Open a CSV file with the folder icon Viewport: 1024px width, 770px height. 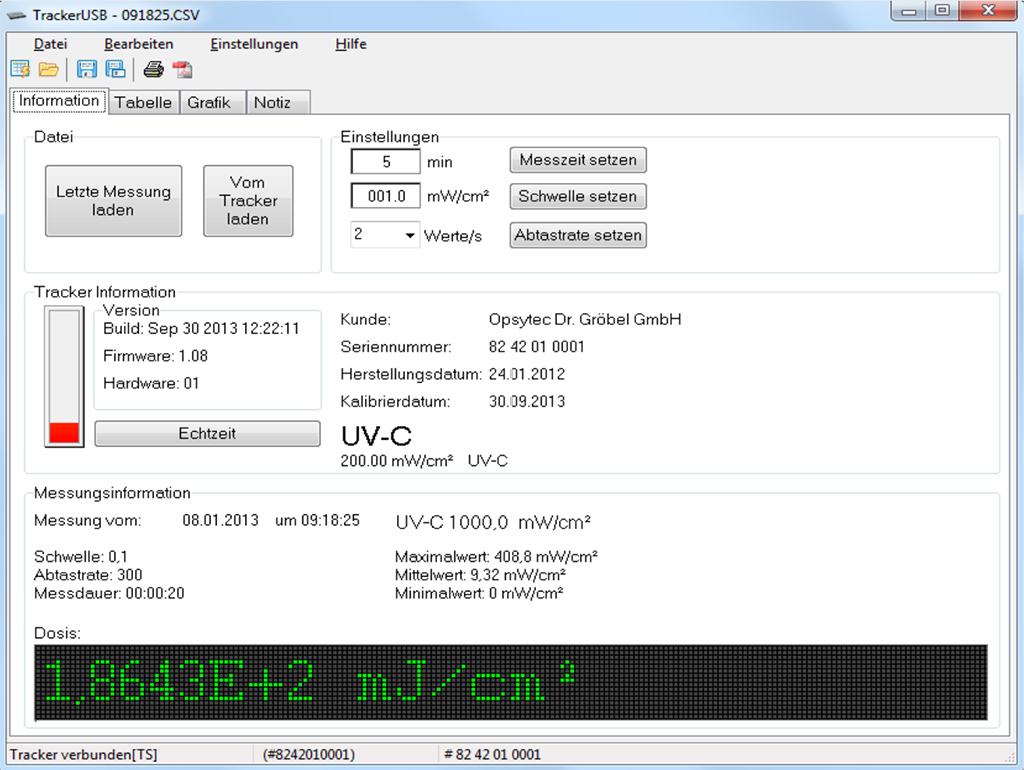[x=47, y=69]
